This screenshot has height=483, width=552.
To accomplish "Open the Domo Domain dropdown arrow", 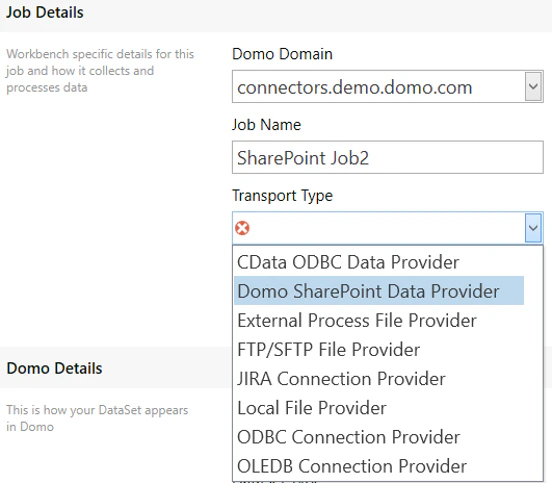I will pyautogui.click(x=533, y=87).
